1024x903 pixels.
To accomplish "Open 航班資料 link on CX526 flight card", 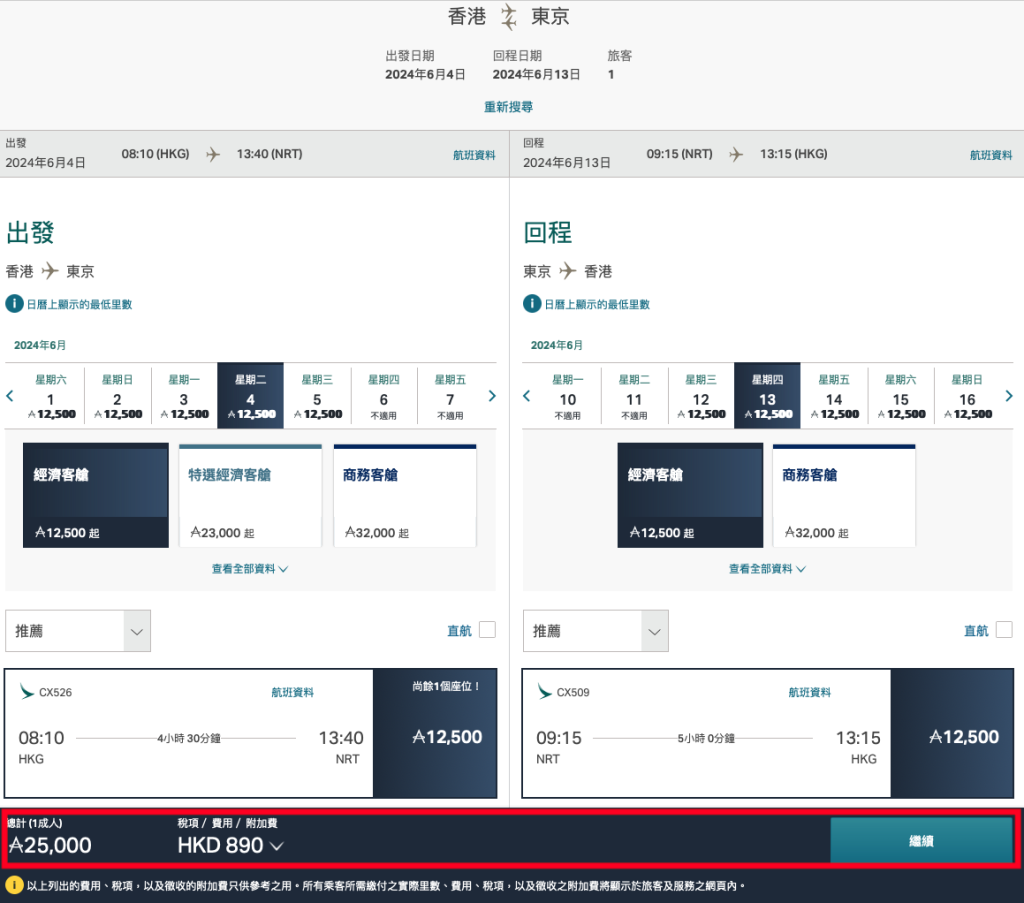I will pyautogui.click(x=293, y=692).
